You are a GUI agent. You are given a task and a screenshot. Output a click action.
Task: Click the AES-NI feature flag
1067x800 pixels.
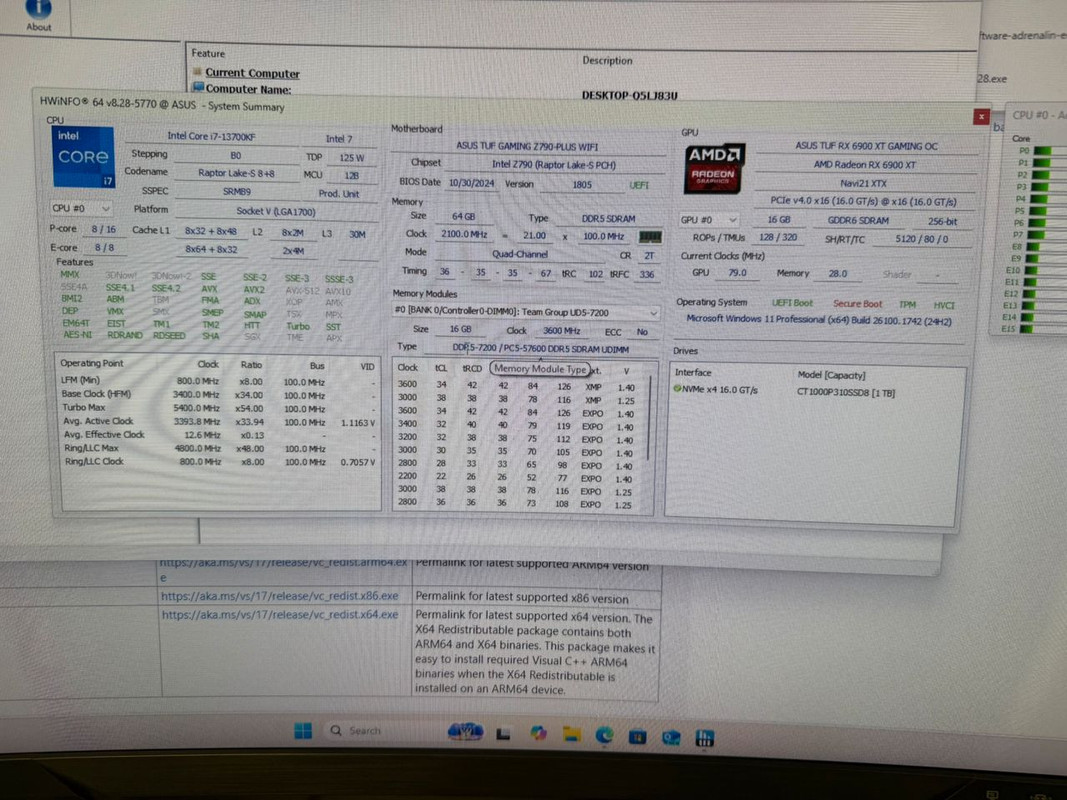(77, 335)
